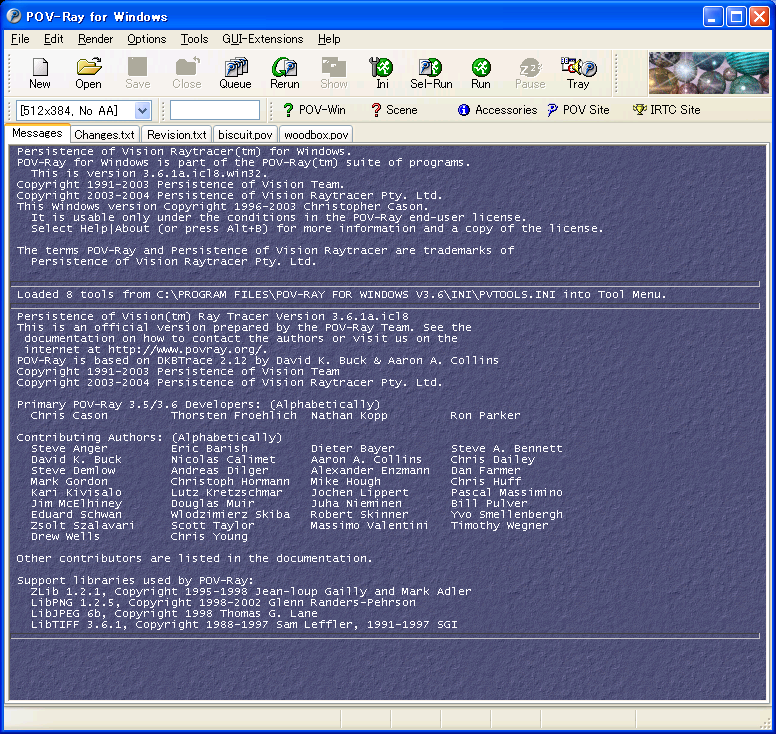Visit the IRTC Site
776x734 pixels.
click(x=667, y=110)
